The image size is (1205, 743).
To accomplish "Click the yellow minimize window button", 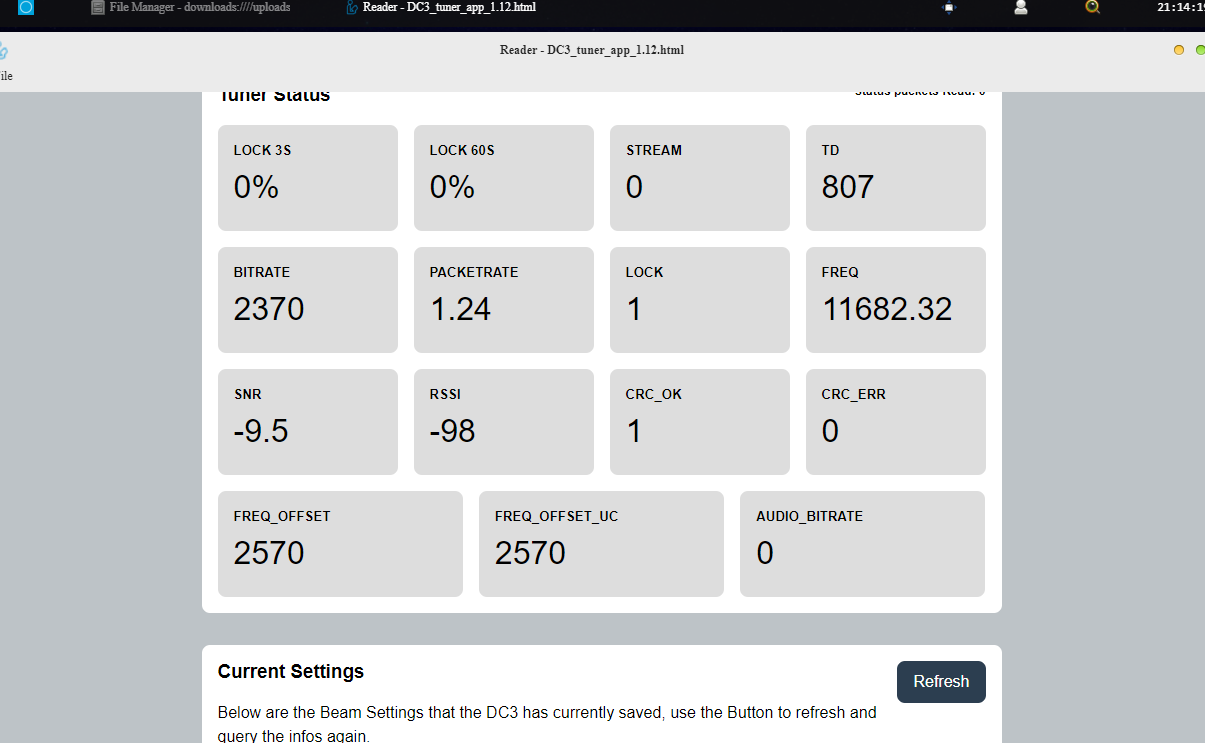I will coord(1179,50).
